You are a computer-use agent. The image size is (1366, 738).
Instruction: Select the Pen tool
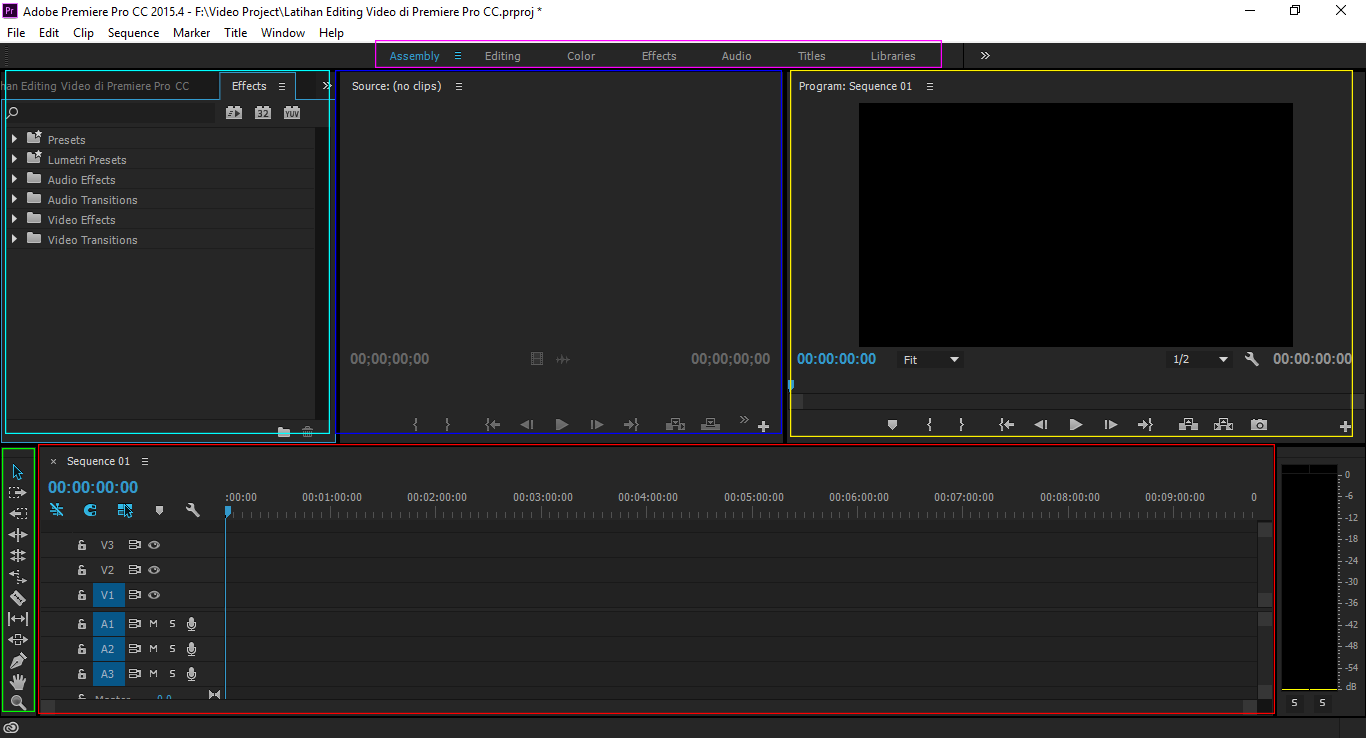coord(18,661)
